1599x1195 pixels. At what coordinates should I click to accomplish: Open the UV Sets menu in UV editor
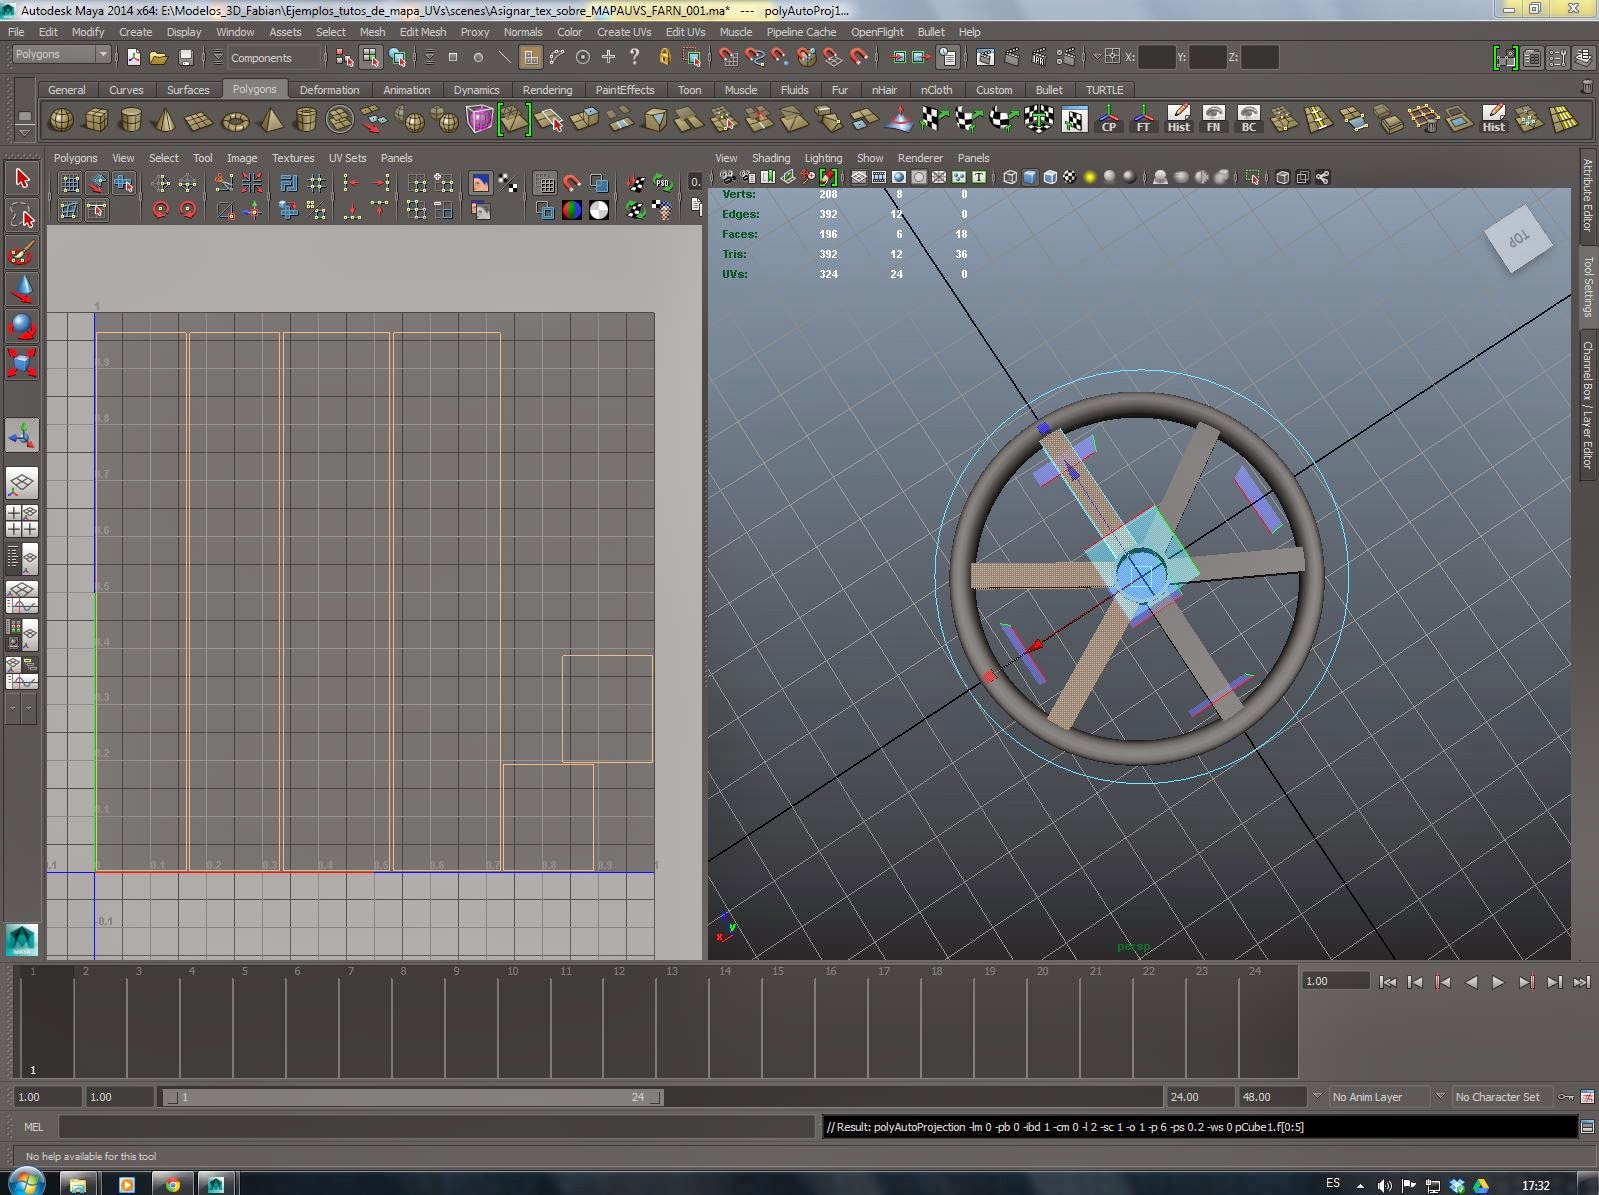(x=347, y=158)
